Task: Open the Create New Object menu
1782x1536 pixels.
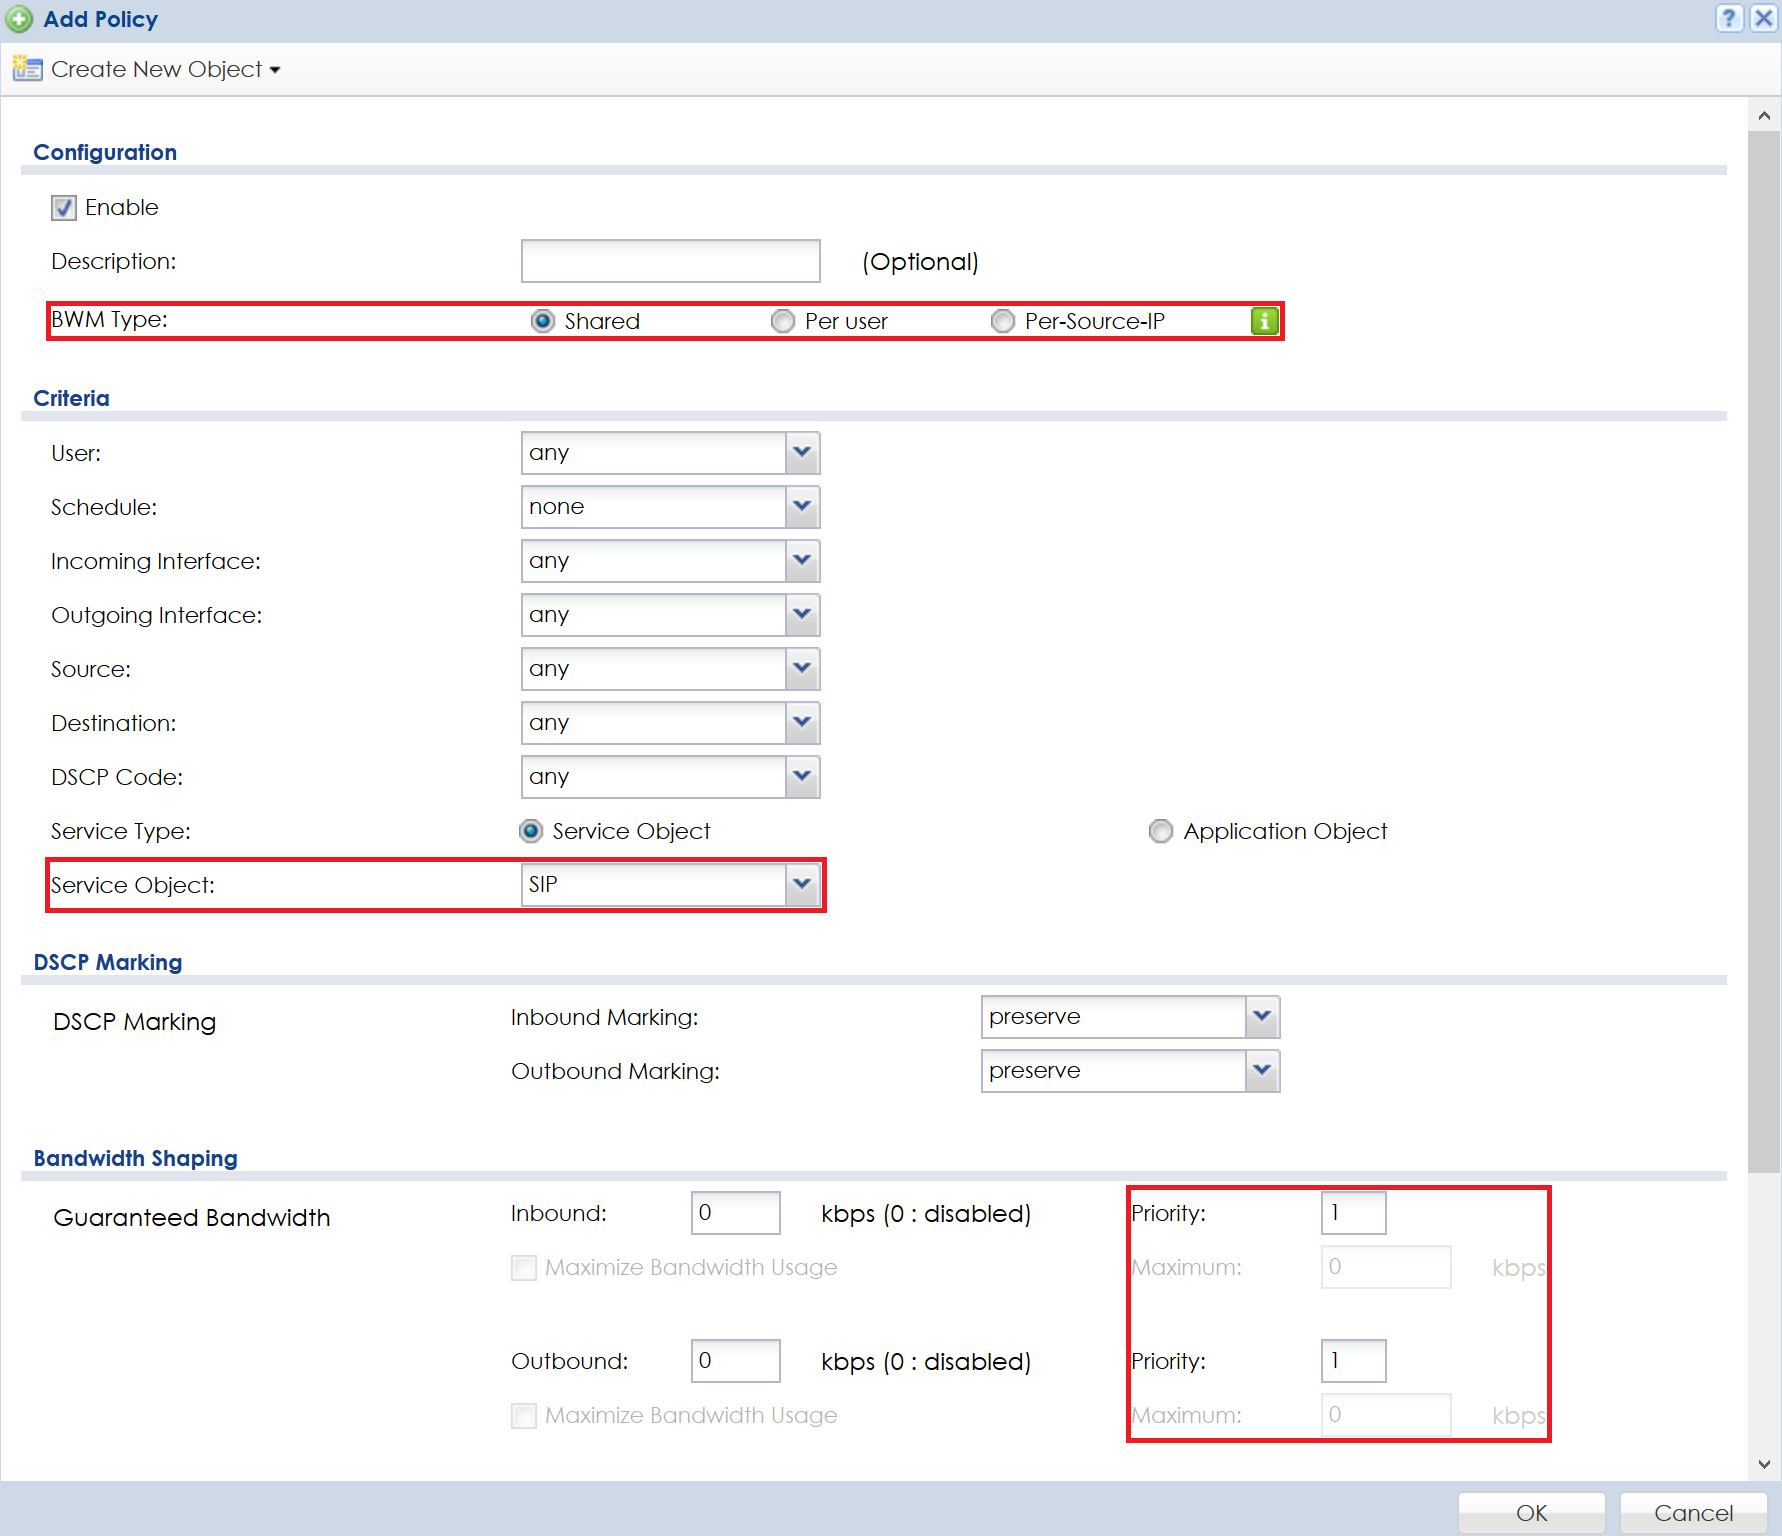Action: (x=165, y=69)
